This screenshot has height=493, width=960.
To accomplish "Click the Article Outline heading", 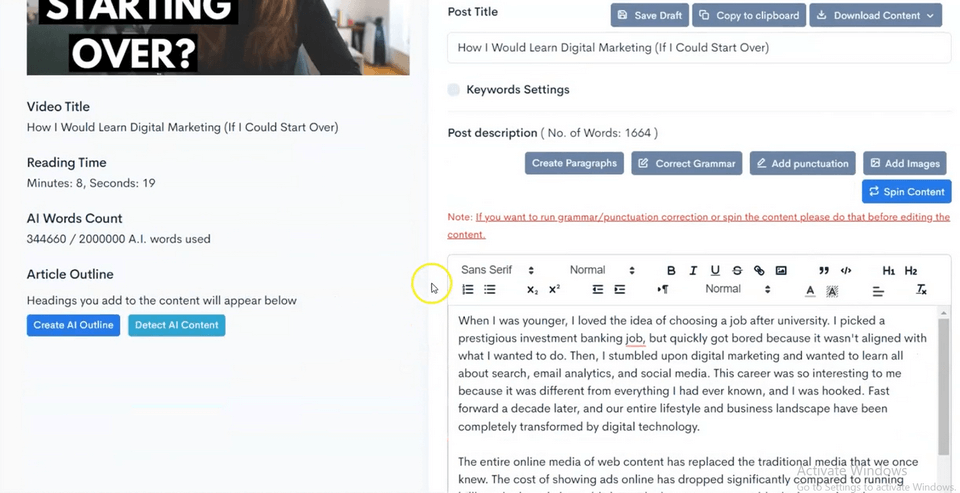I will 70,274.
